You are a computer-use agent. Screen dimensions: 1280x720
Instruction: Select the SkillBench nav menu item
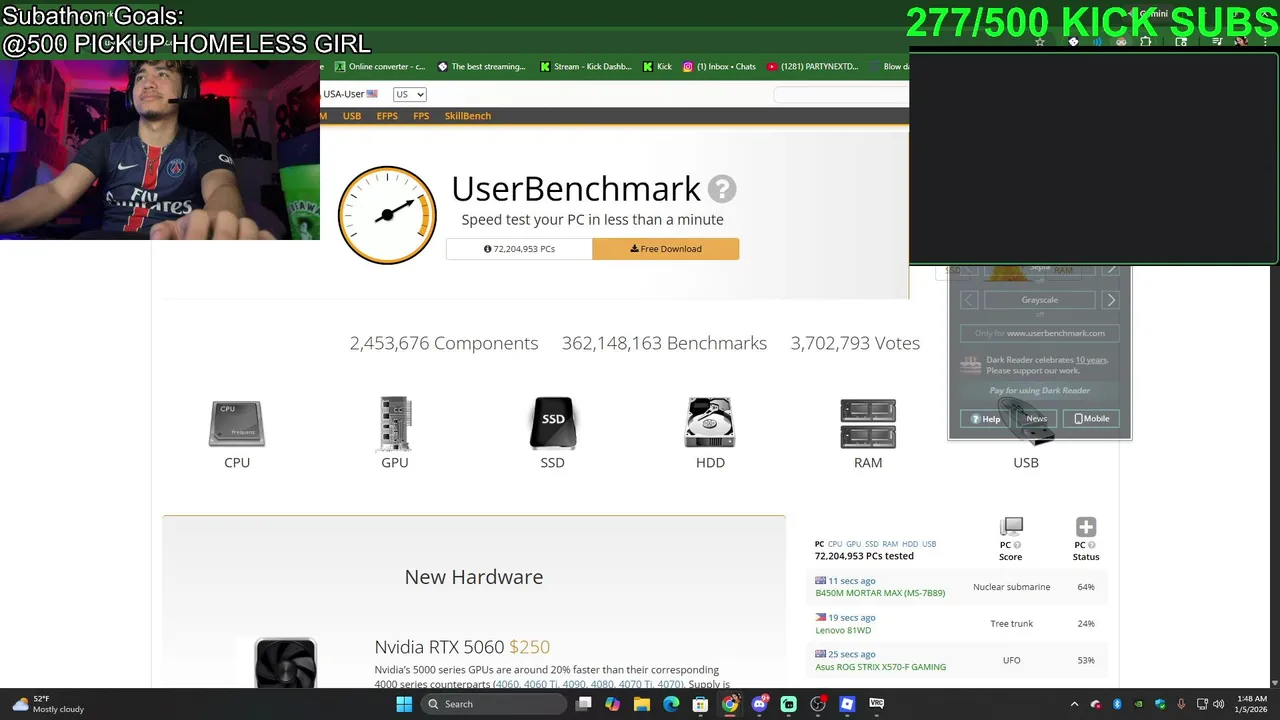468,116
